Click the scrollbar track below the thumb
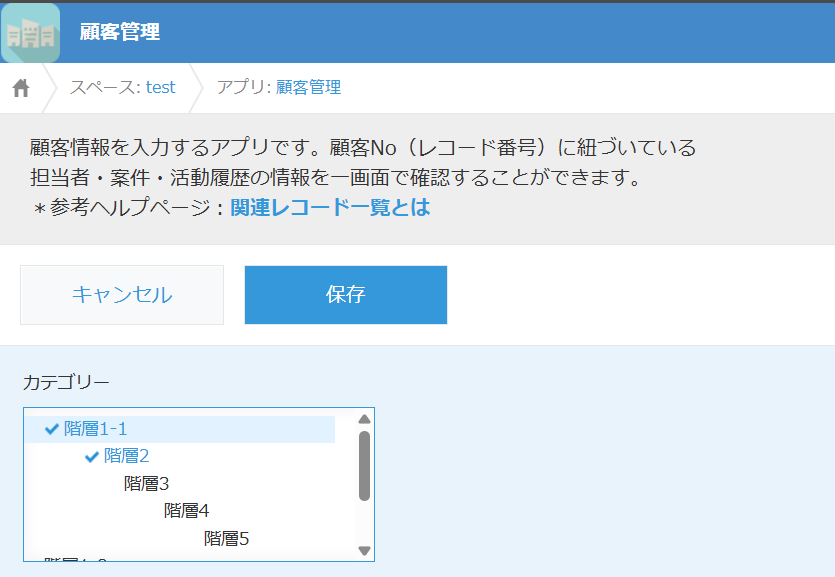The width and height of the screenshot is (835, 577). point(364,524)
